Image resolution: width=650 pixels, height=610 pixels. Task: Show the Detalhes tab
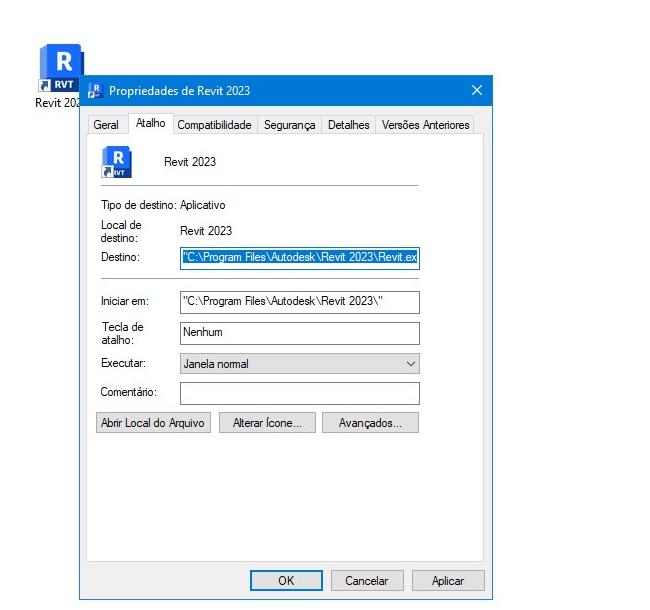point(349,125)
